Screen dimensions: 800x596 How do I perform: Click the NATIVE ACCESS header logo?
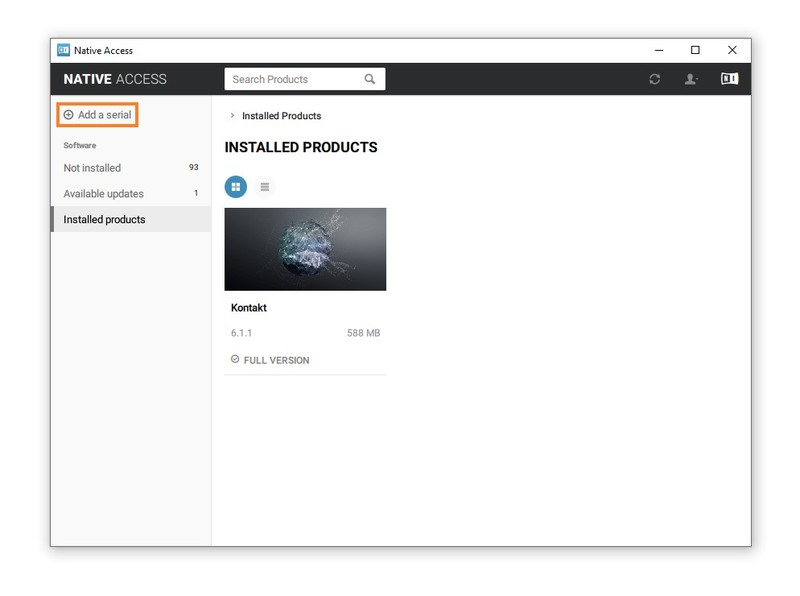click(x=115, y=79)
